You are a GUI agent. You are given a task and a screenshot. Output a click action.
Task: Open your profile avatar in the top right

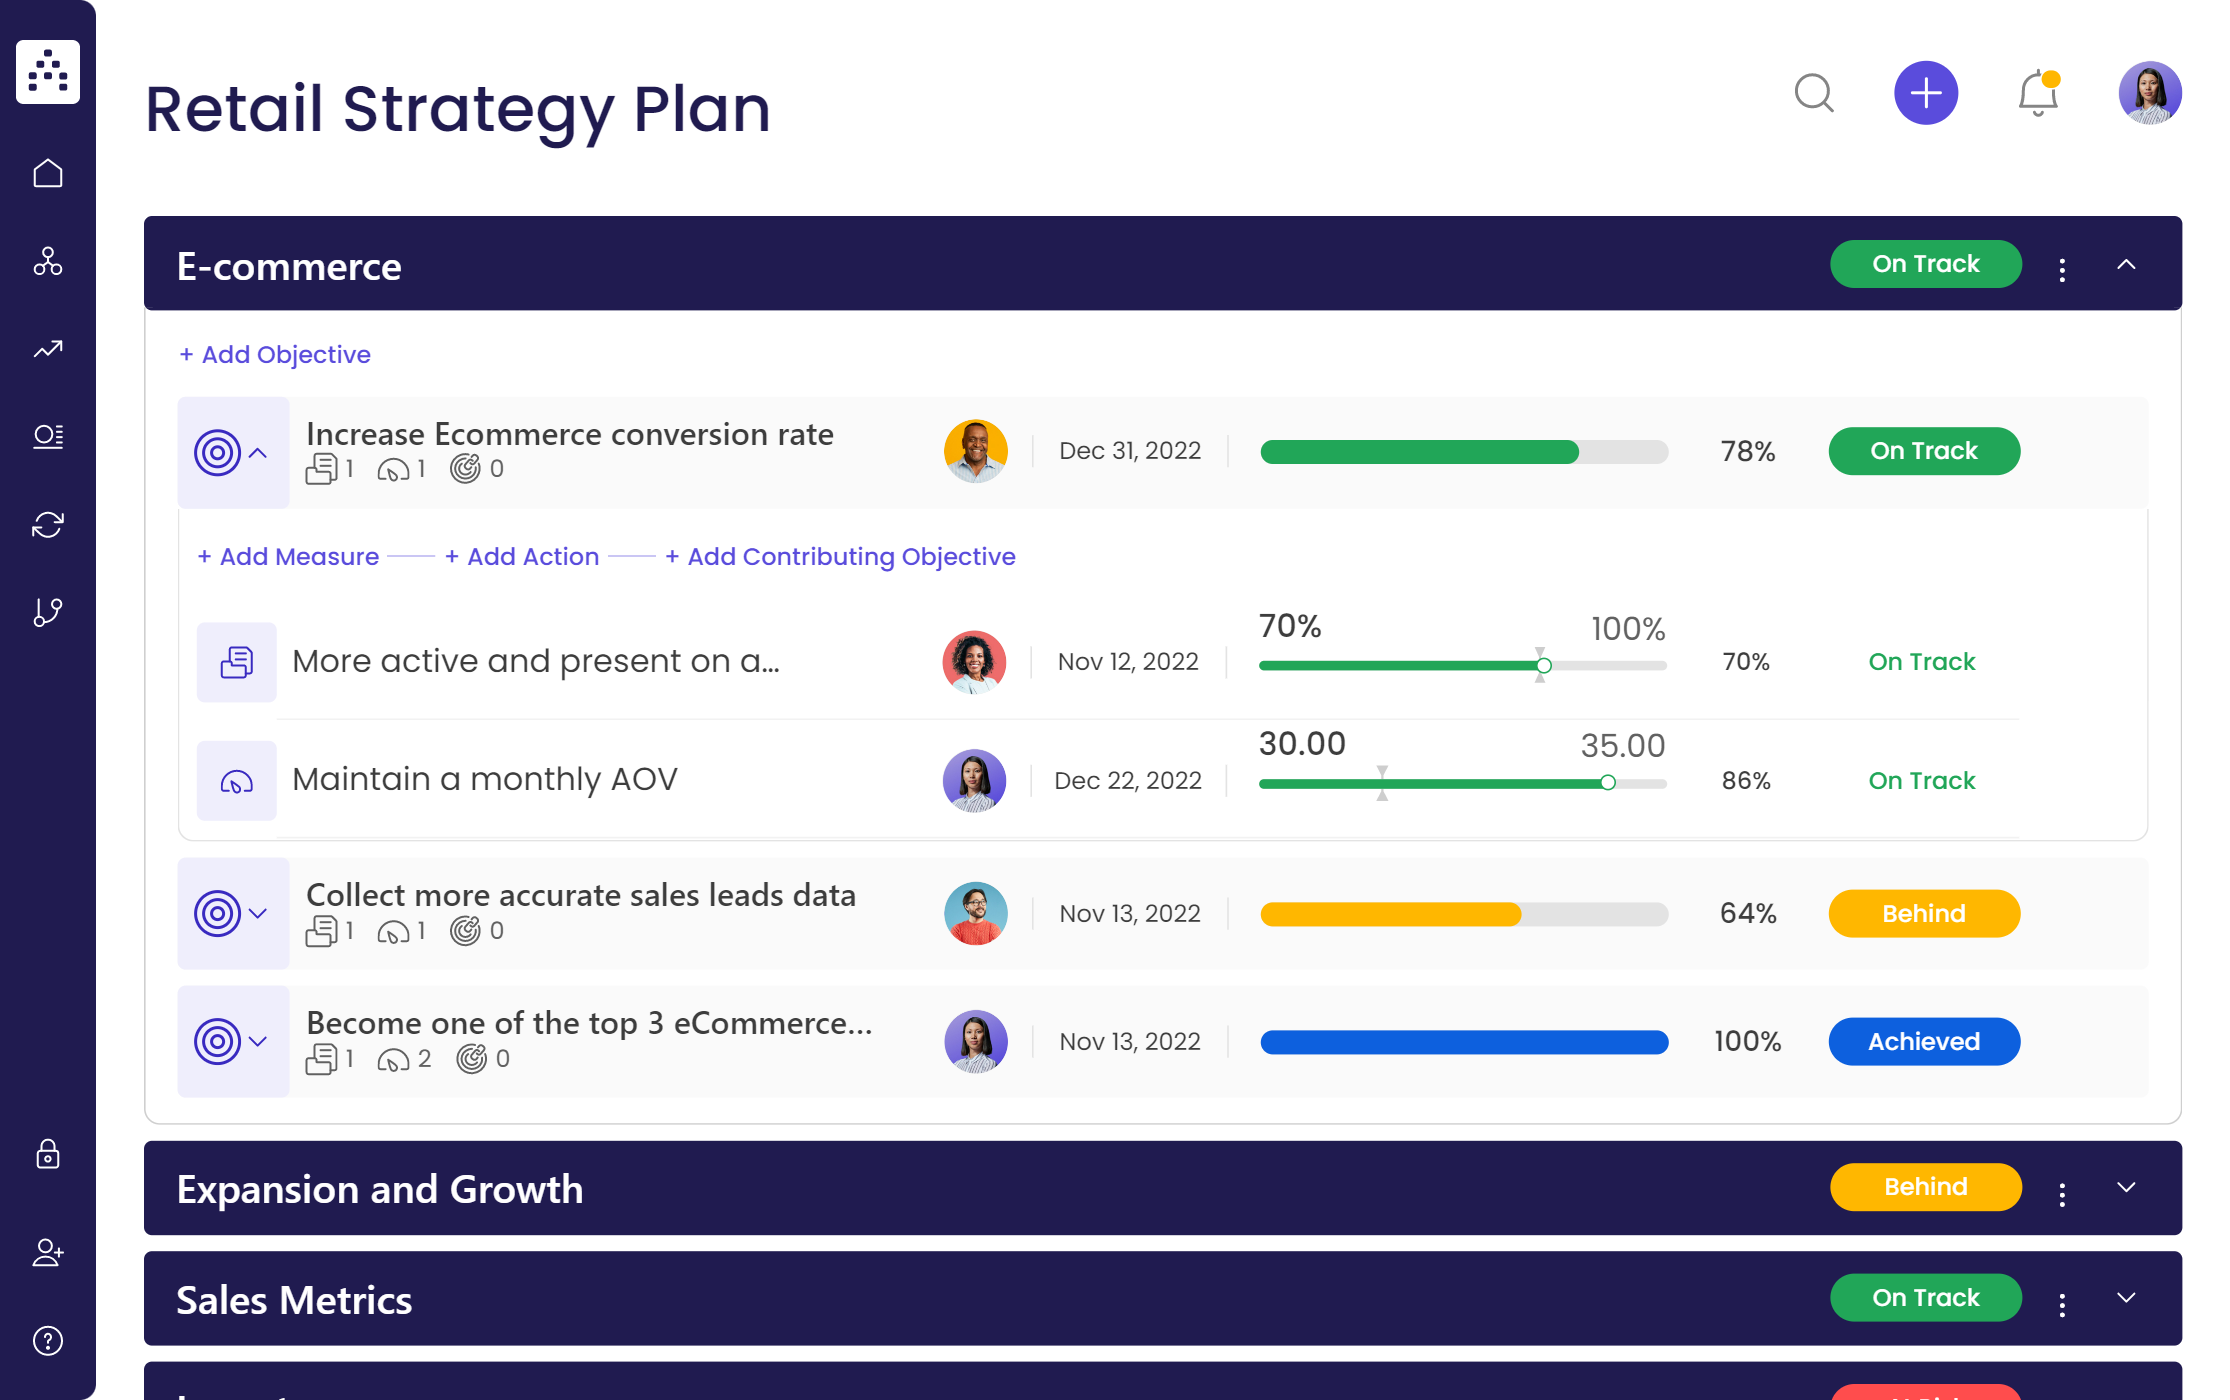2149,93
